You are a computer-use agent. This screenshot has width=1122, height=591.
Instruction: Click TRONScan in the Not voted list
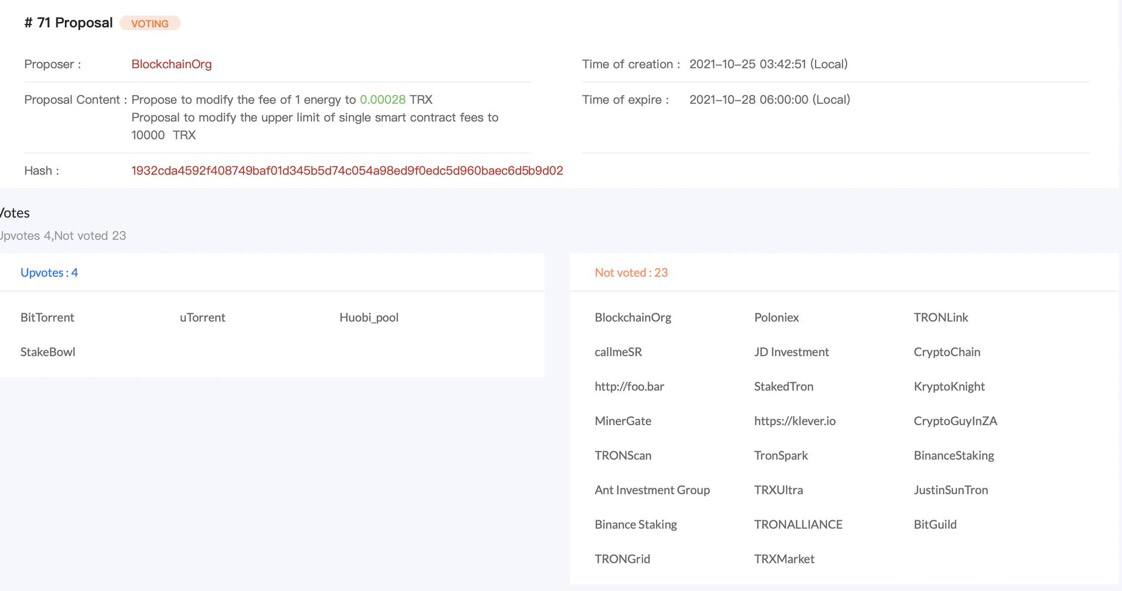[x=623, y=455]
